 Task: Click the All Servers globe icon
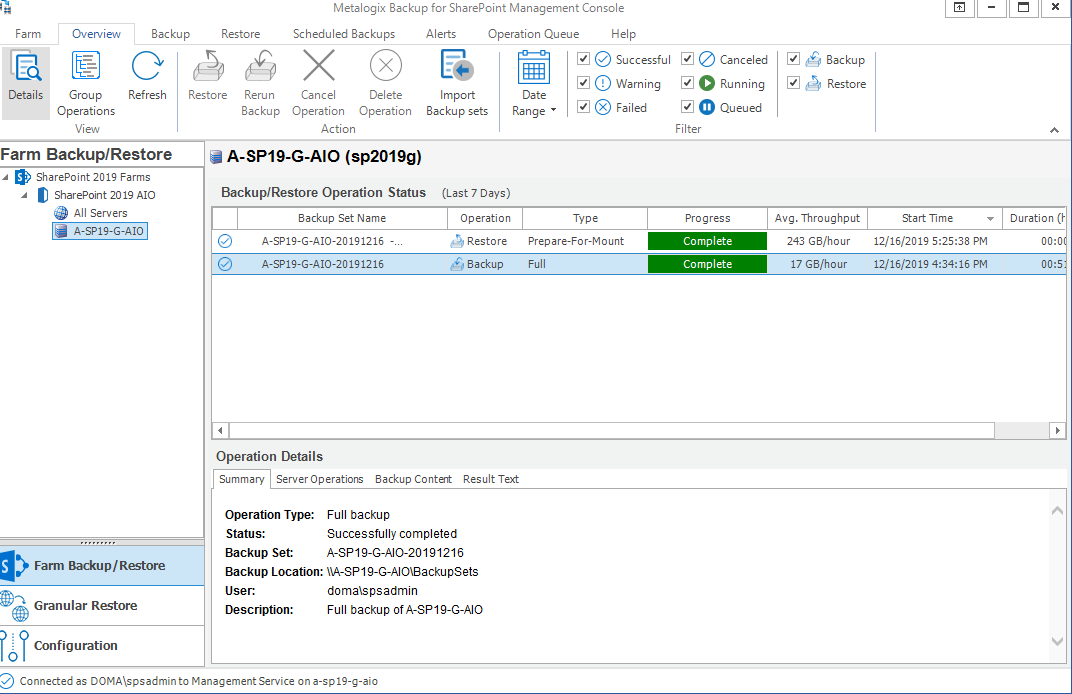pos(61,213)
